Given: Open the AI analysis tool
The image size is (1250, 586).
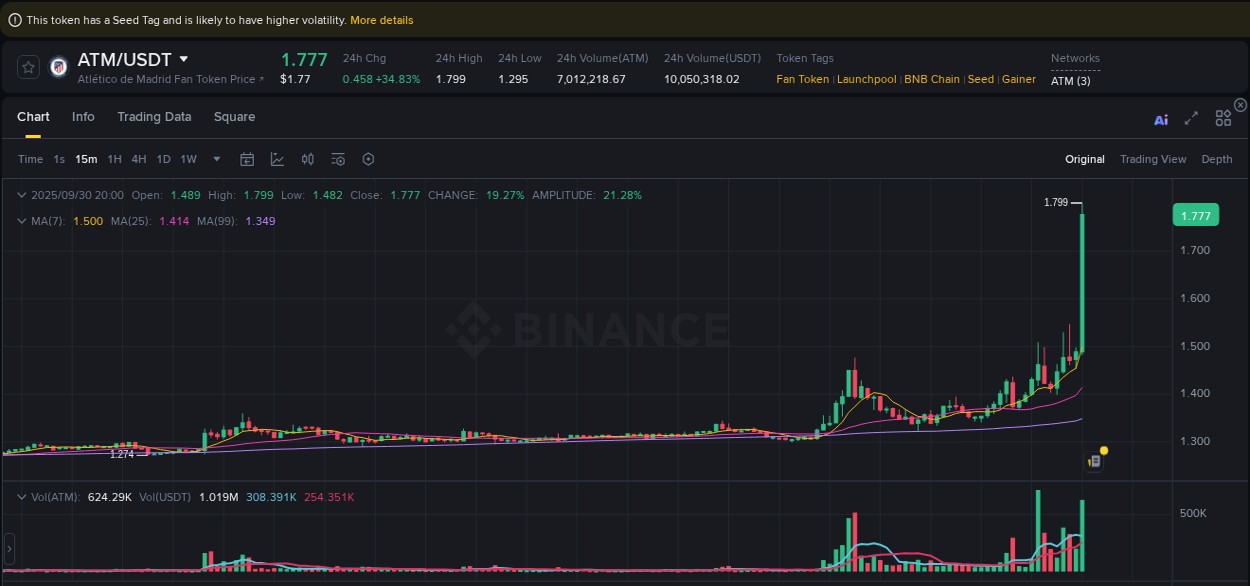Looking at the screenshot, I should [1160, 118].
